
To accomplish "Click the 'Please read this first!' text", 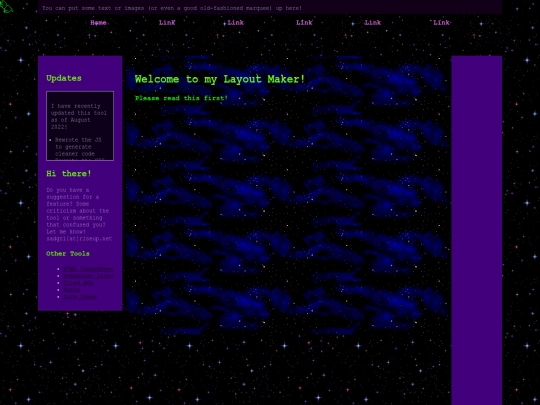I will click(181, 98).
